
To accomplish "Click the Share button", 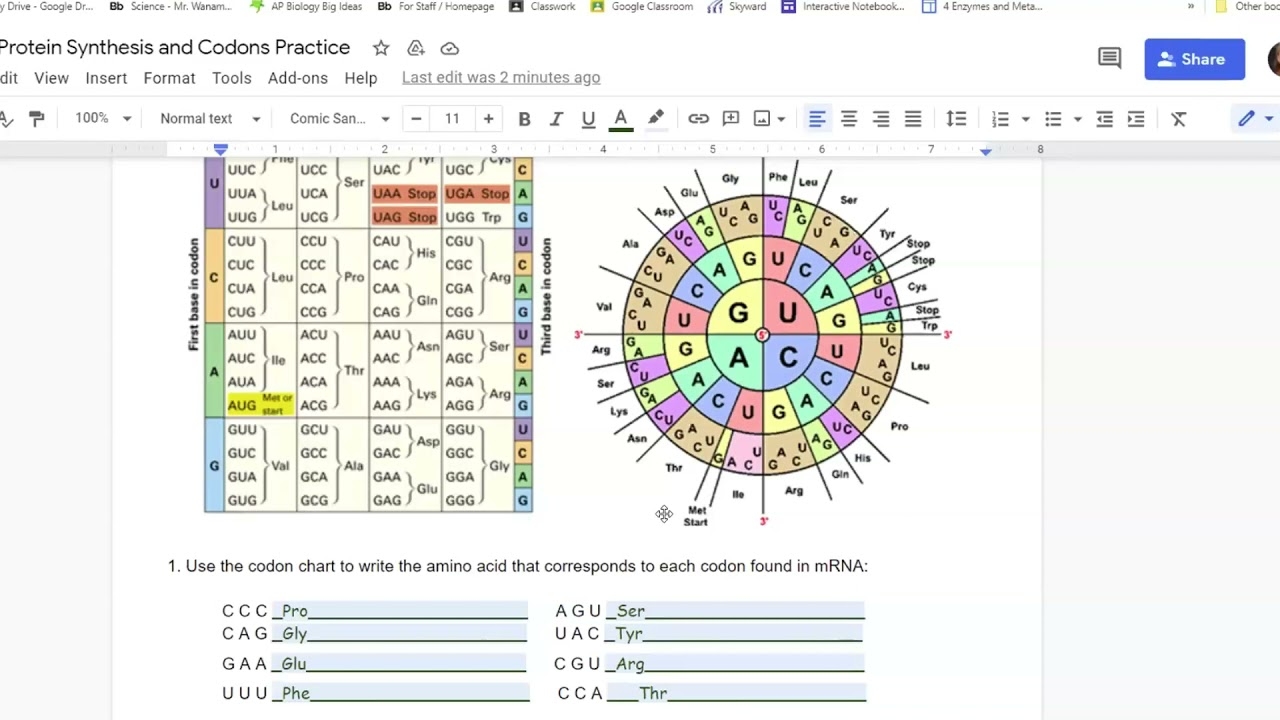I will [x=1194, y=59].
